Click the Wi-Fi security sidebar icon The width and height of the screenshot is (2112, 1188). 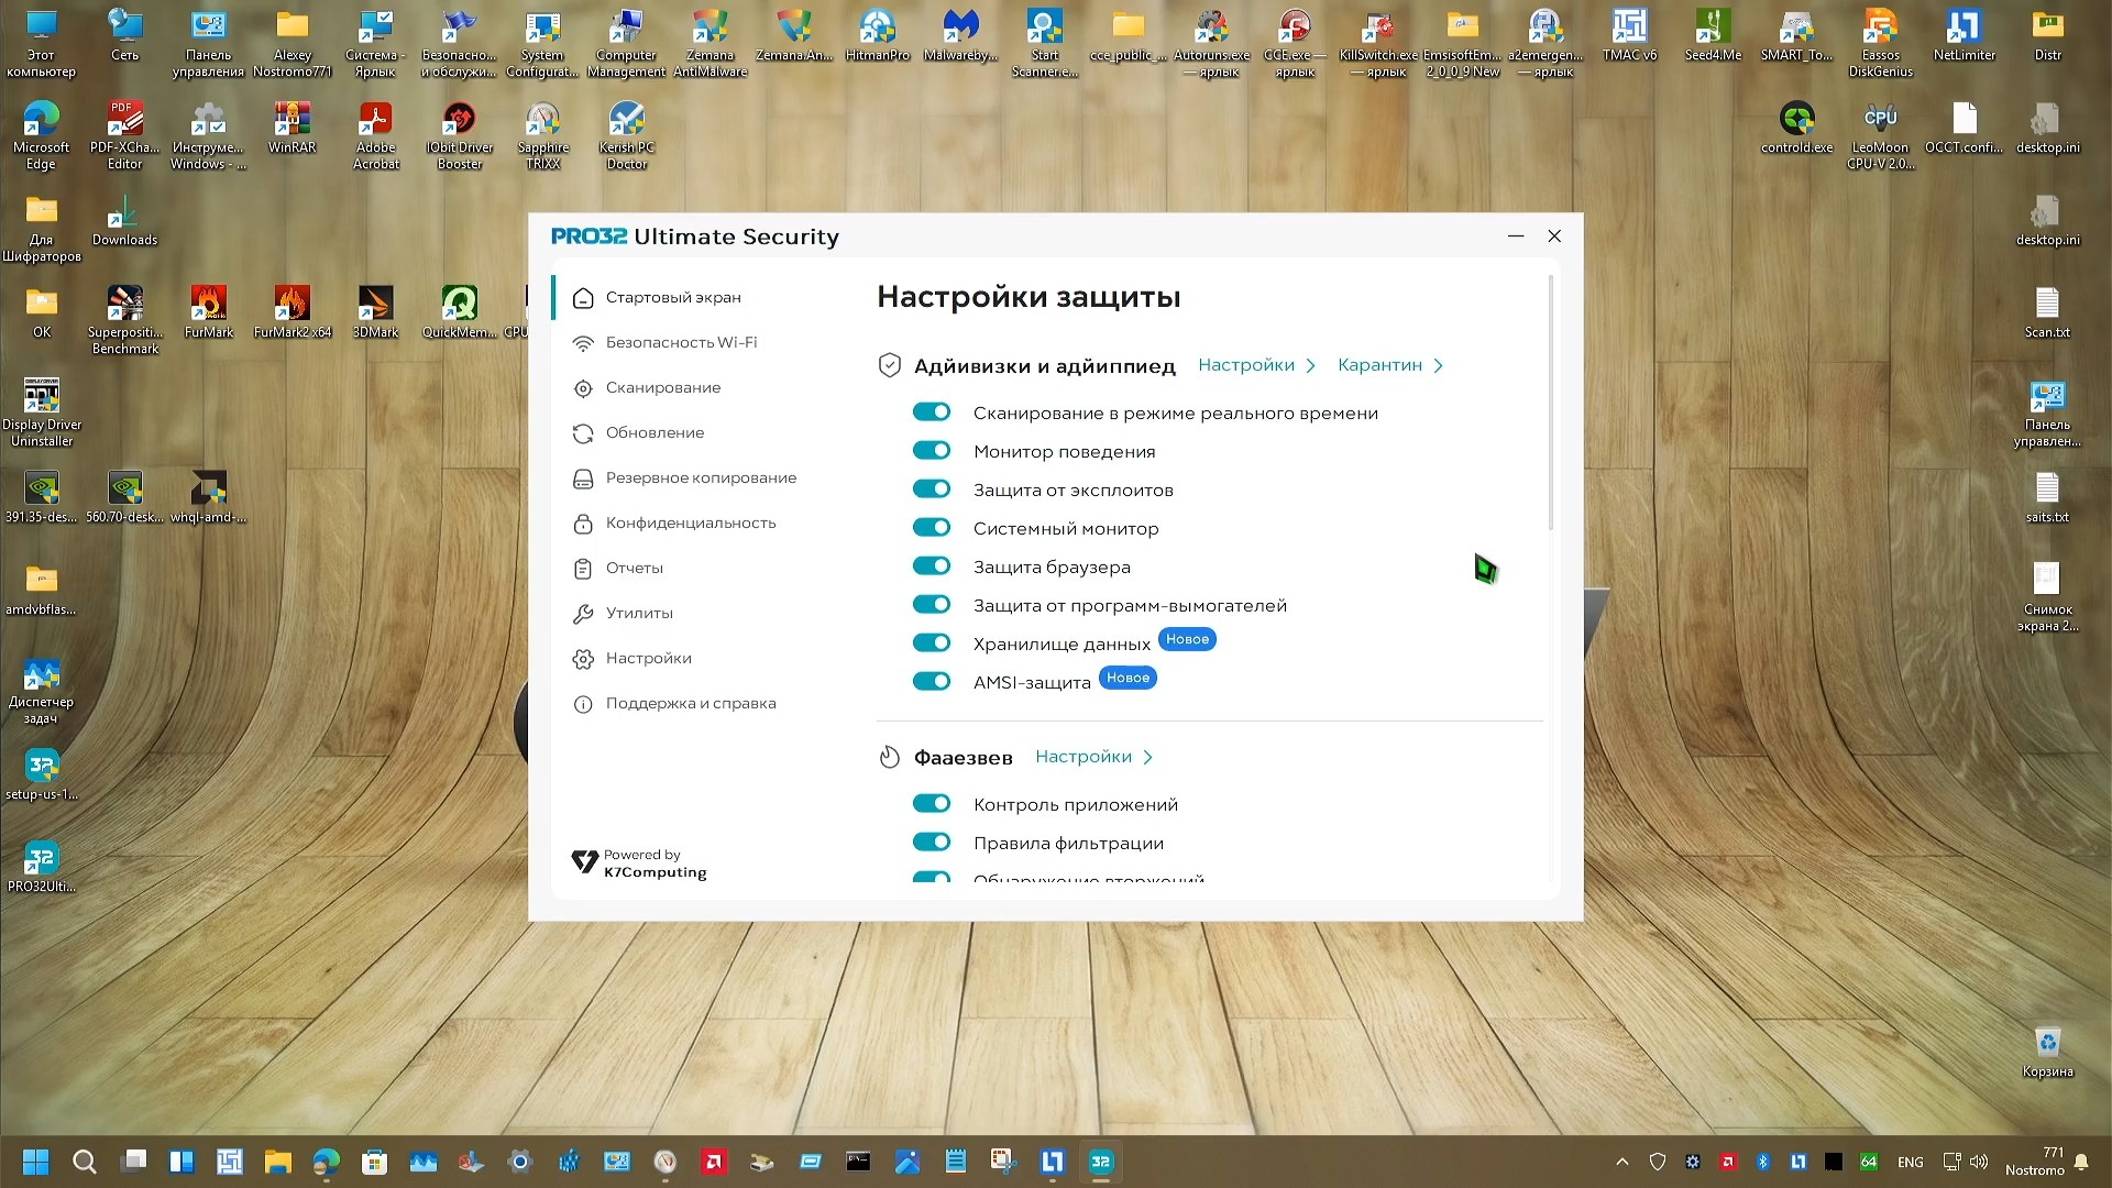583,343
